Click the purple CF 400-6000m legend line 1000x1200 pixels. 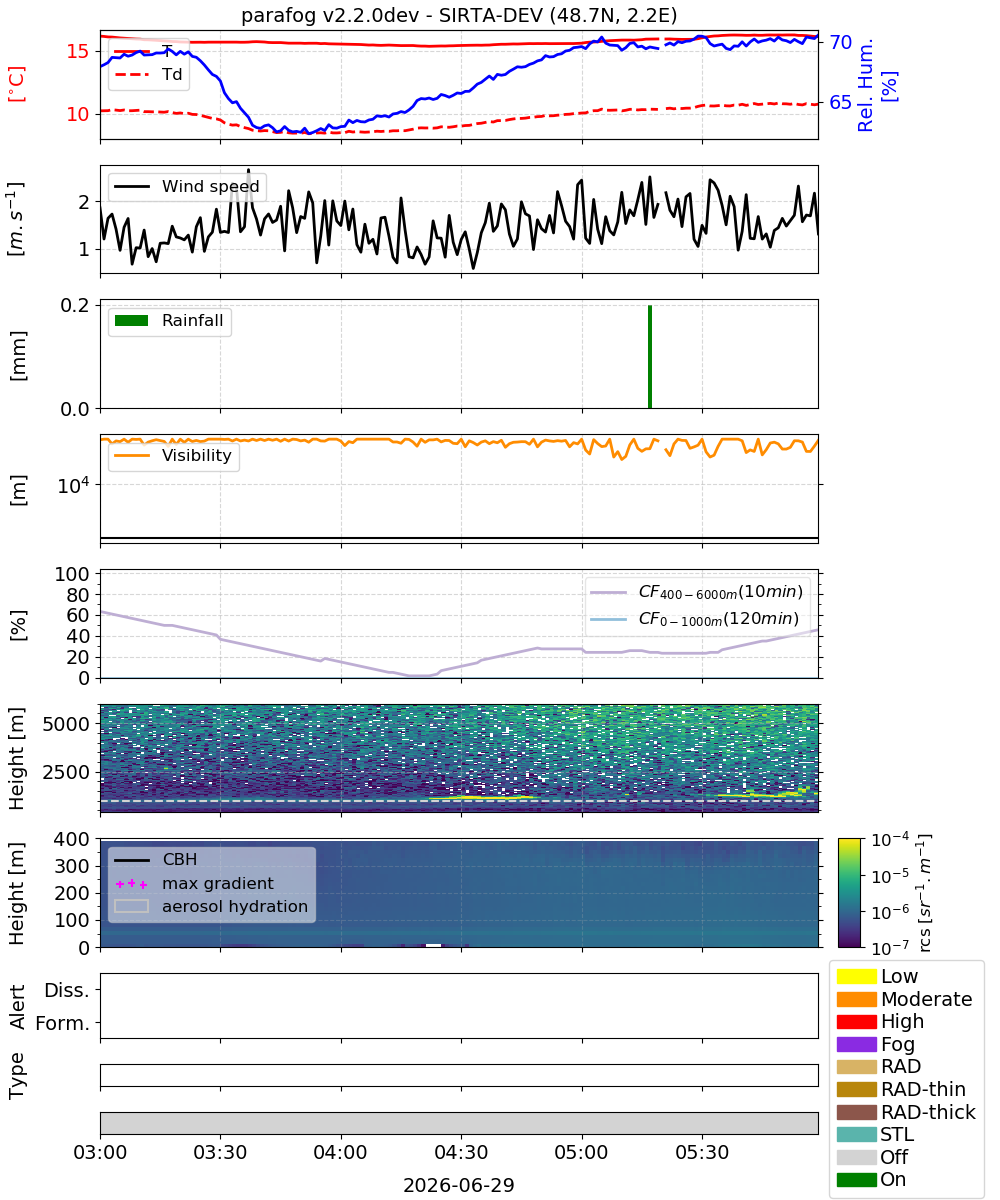pyautogui.click(x=607, y=592)
